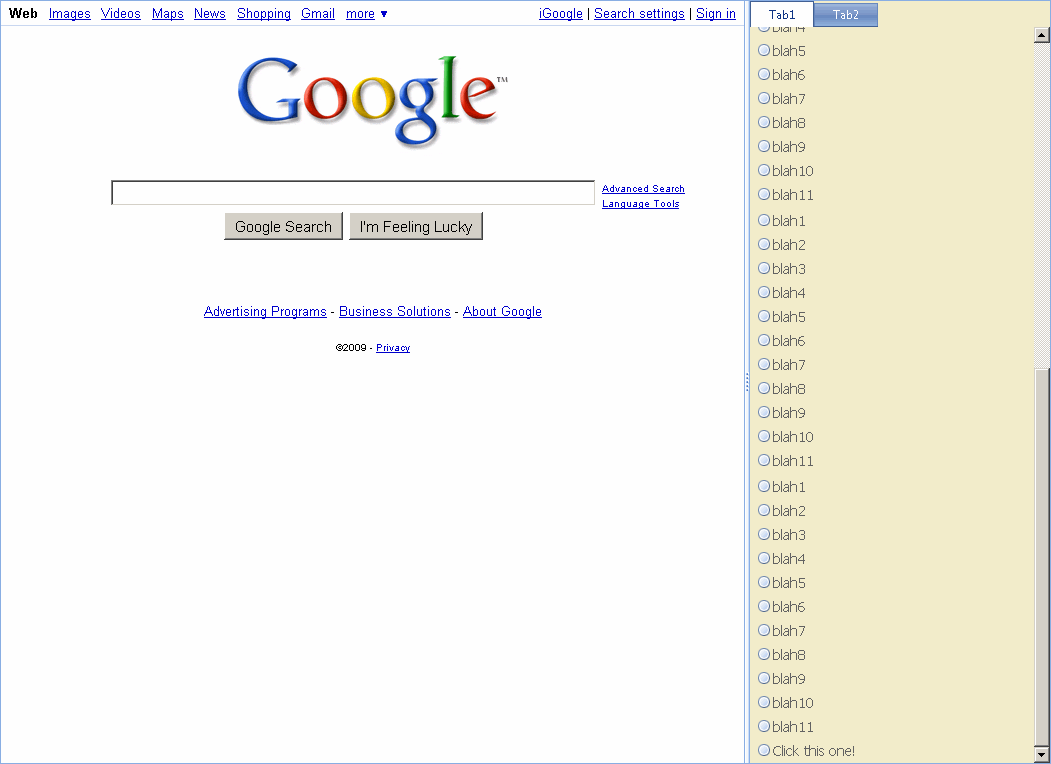
Task: Select the first visible blah5 radio under Tab1
Action: pos(763,50)
